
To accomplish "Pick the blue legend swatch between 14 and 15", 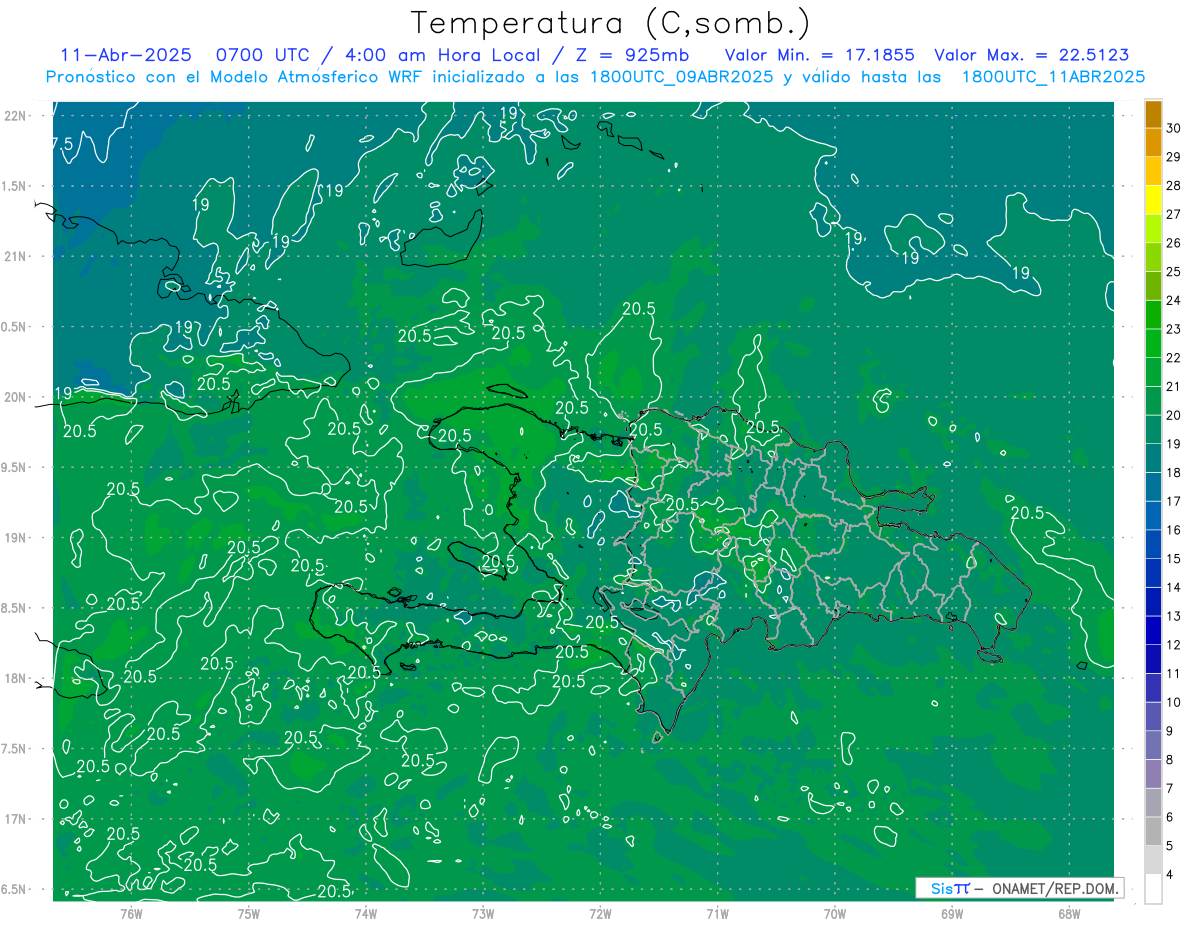I will [1153, 573].
